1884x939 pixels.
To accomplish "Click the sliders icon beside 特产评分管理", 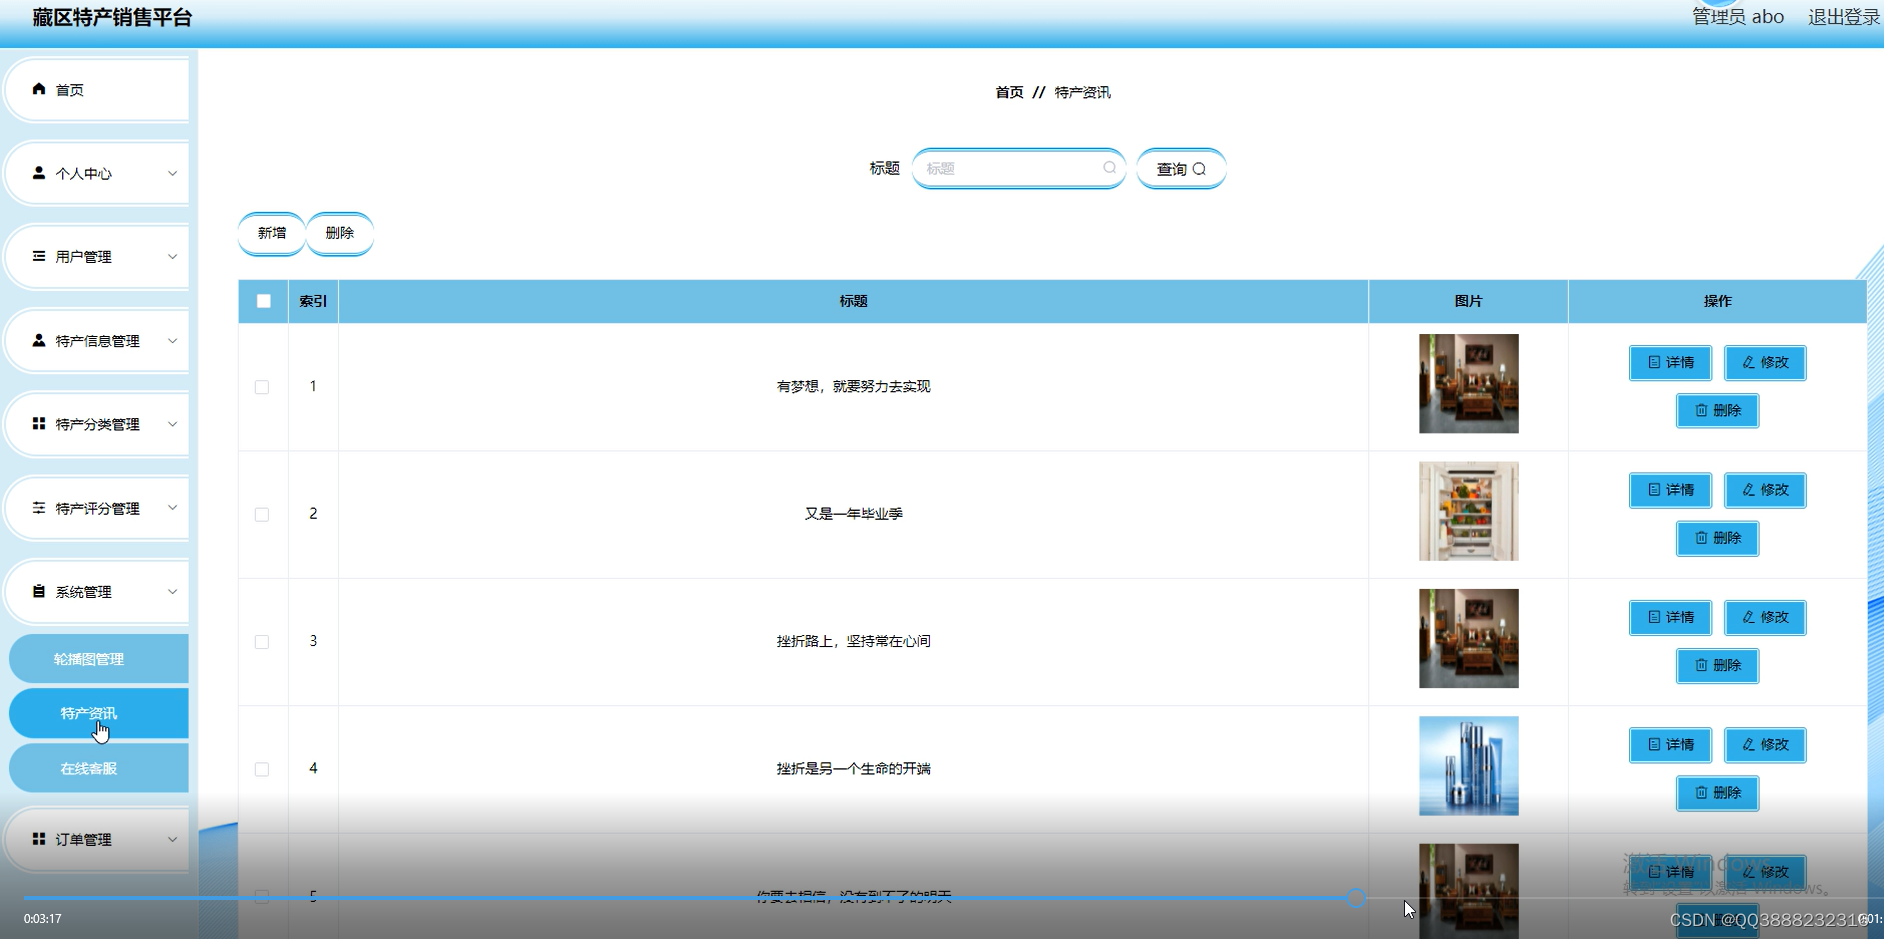I will [x=39, y=508].
